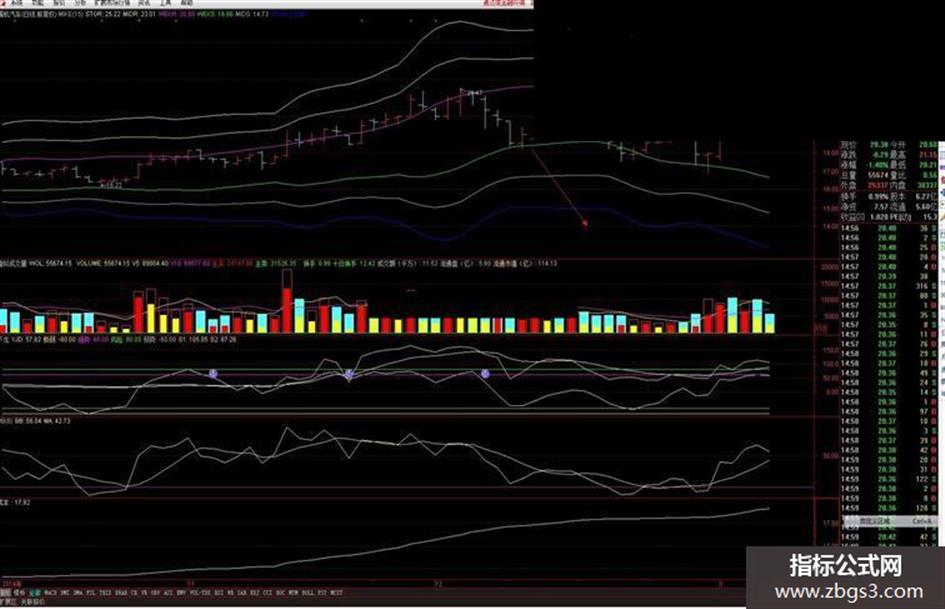The image size is (945, 609).
Task: Open the 报价 menu
Action: pos(59,3)
